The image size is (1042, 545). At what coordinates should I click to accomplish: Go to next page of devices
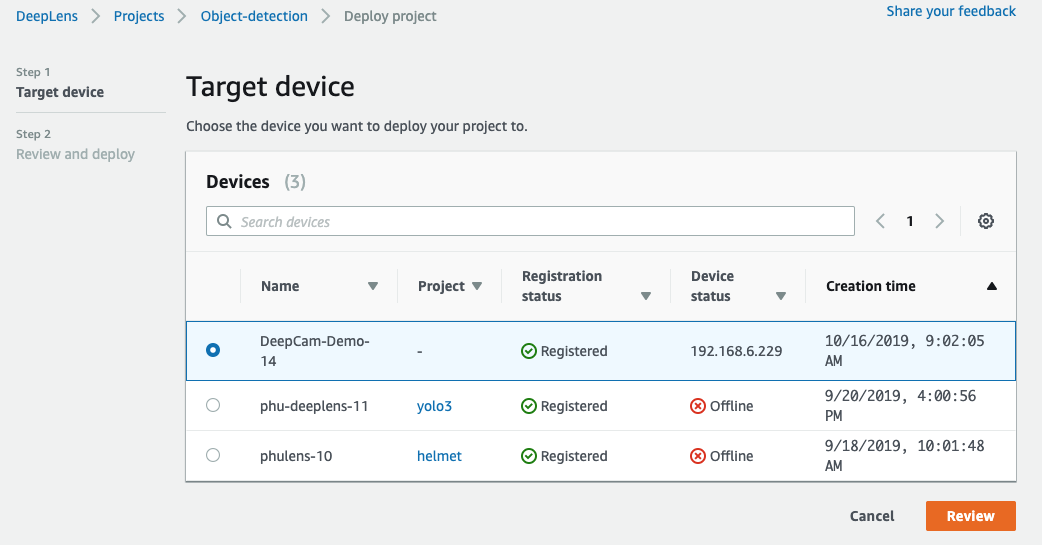[940, 221]
